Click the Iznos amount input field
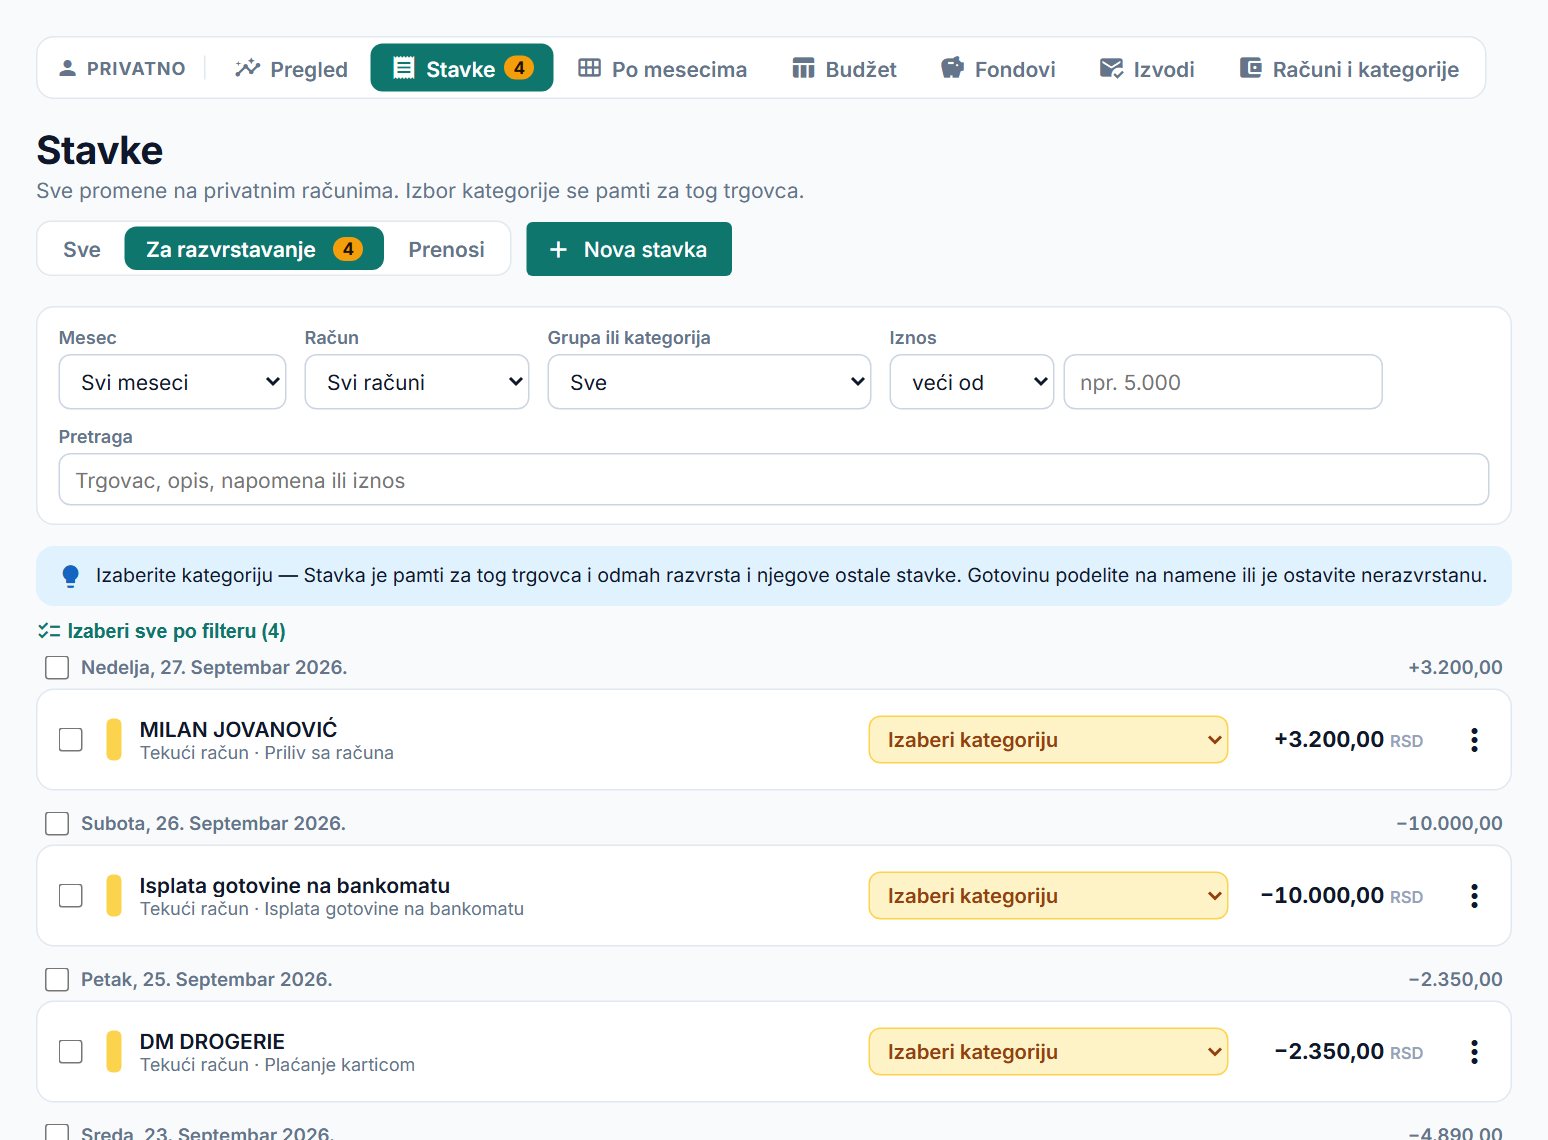The height and width of the screenshot is (1140, 1548). click(1223, 382)
